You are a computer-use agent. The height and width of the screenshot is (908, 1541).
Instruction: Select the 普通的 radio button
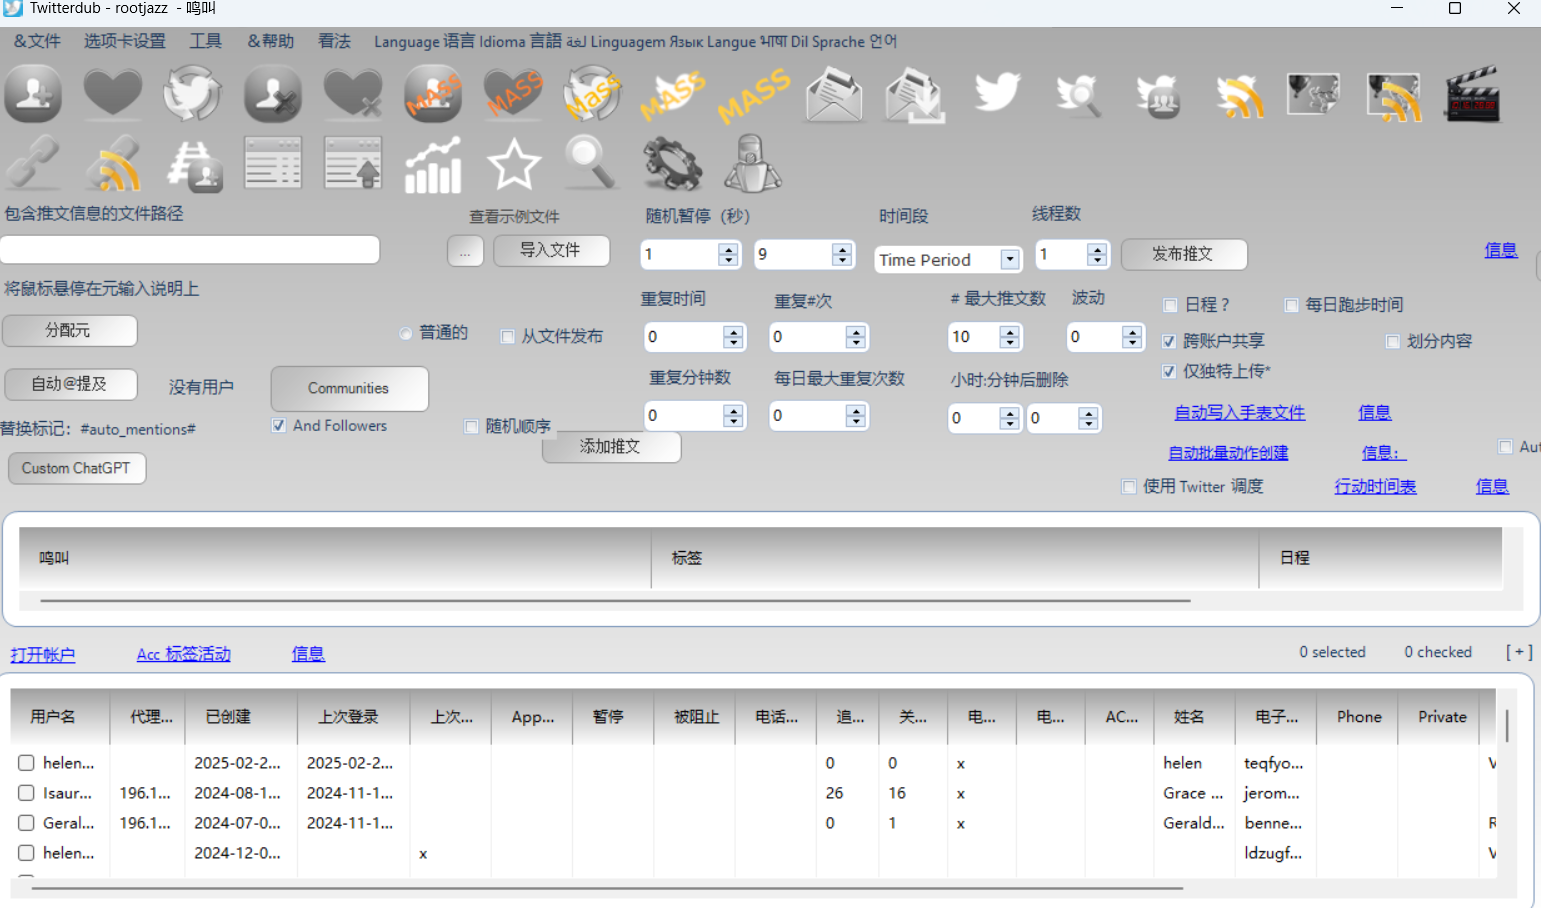(406, 334)
